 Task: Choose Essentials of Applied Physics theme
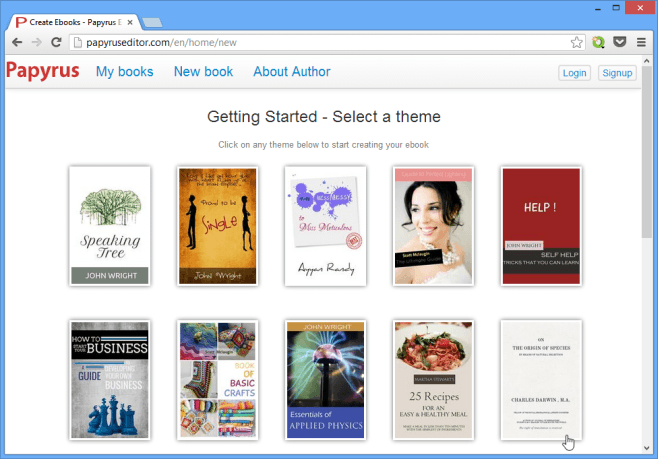(325, 380)
